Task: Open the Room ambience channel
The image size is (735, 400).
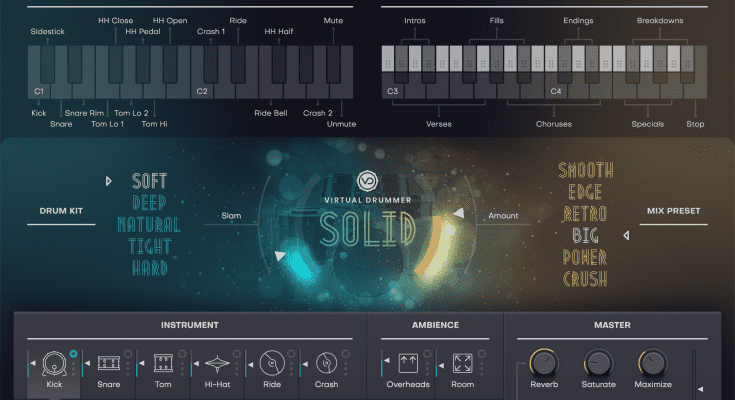Action: pyautogui.click(x=463, y=363)
